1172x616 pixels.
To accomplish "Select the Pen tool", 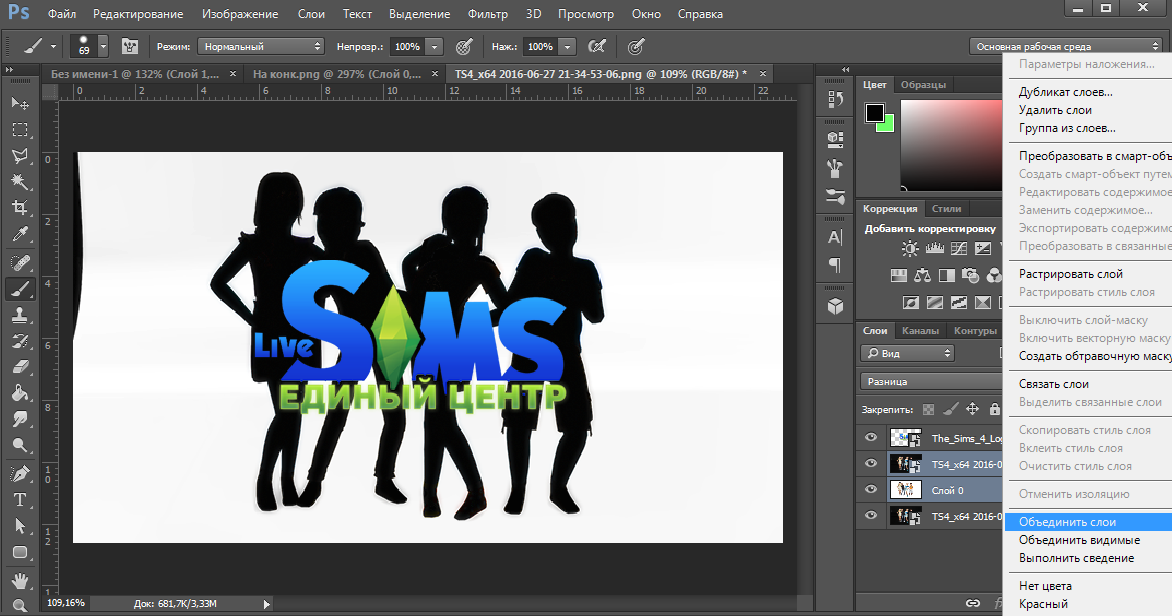I will (x=20, y=474).
